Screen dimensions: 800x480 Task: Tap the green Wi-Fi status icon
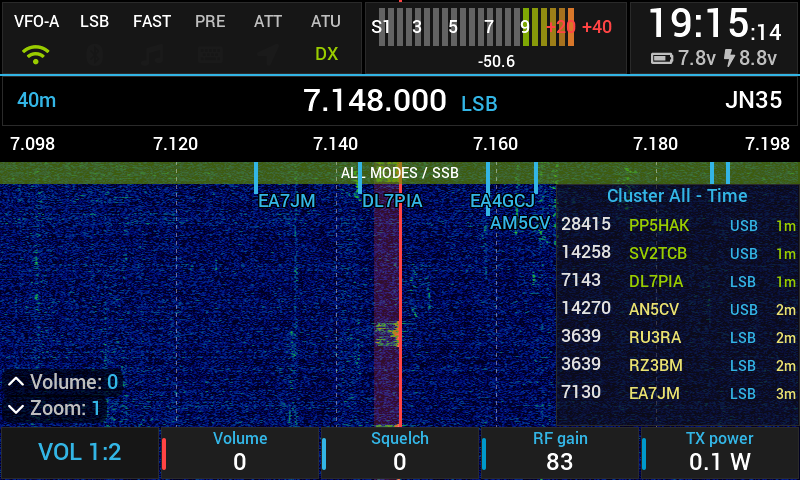pos(36,54)
